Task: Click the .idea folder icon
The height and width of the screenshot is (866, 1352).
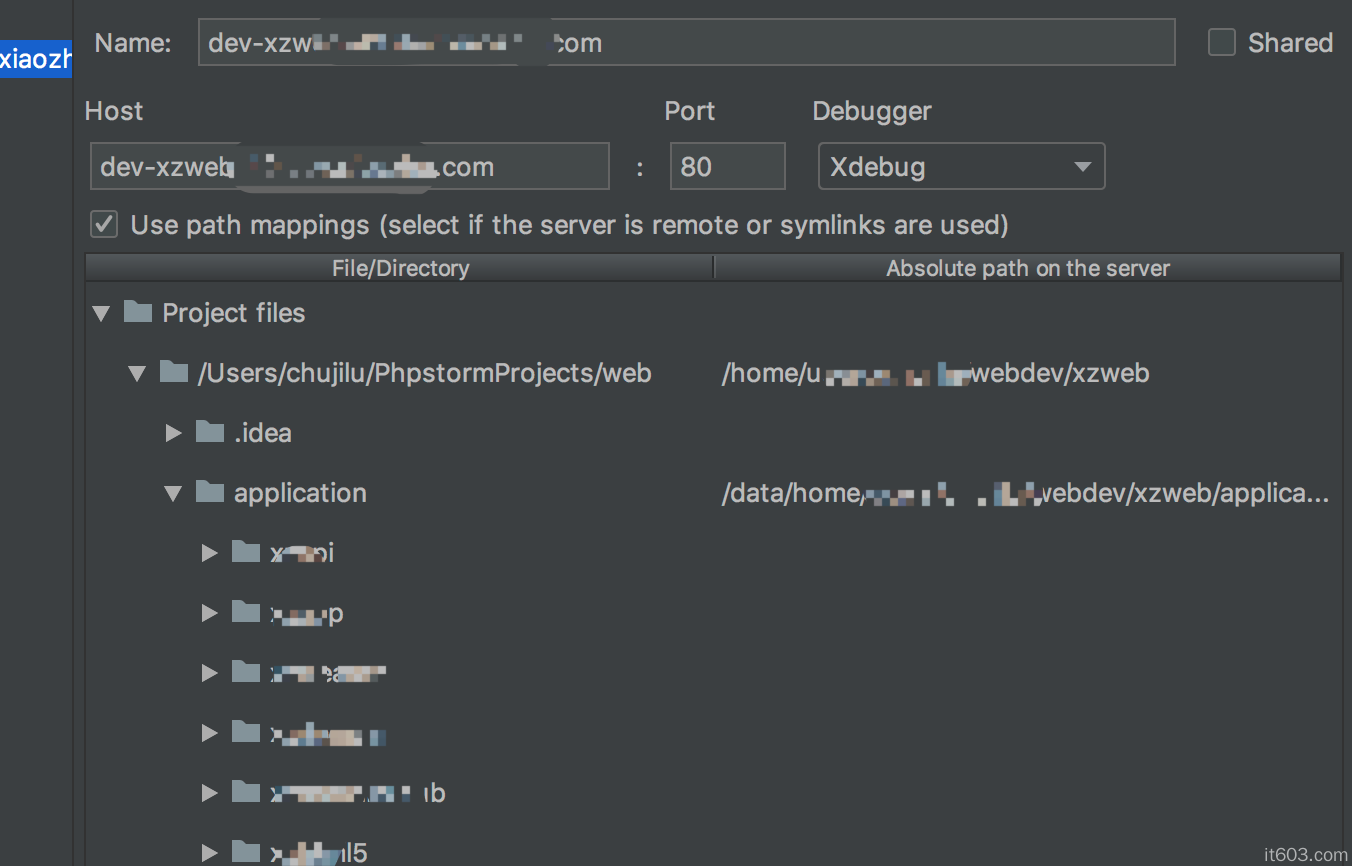Action: coord(209,433)
